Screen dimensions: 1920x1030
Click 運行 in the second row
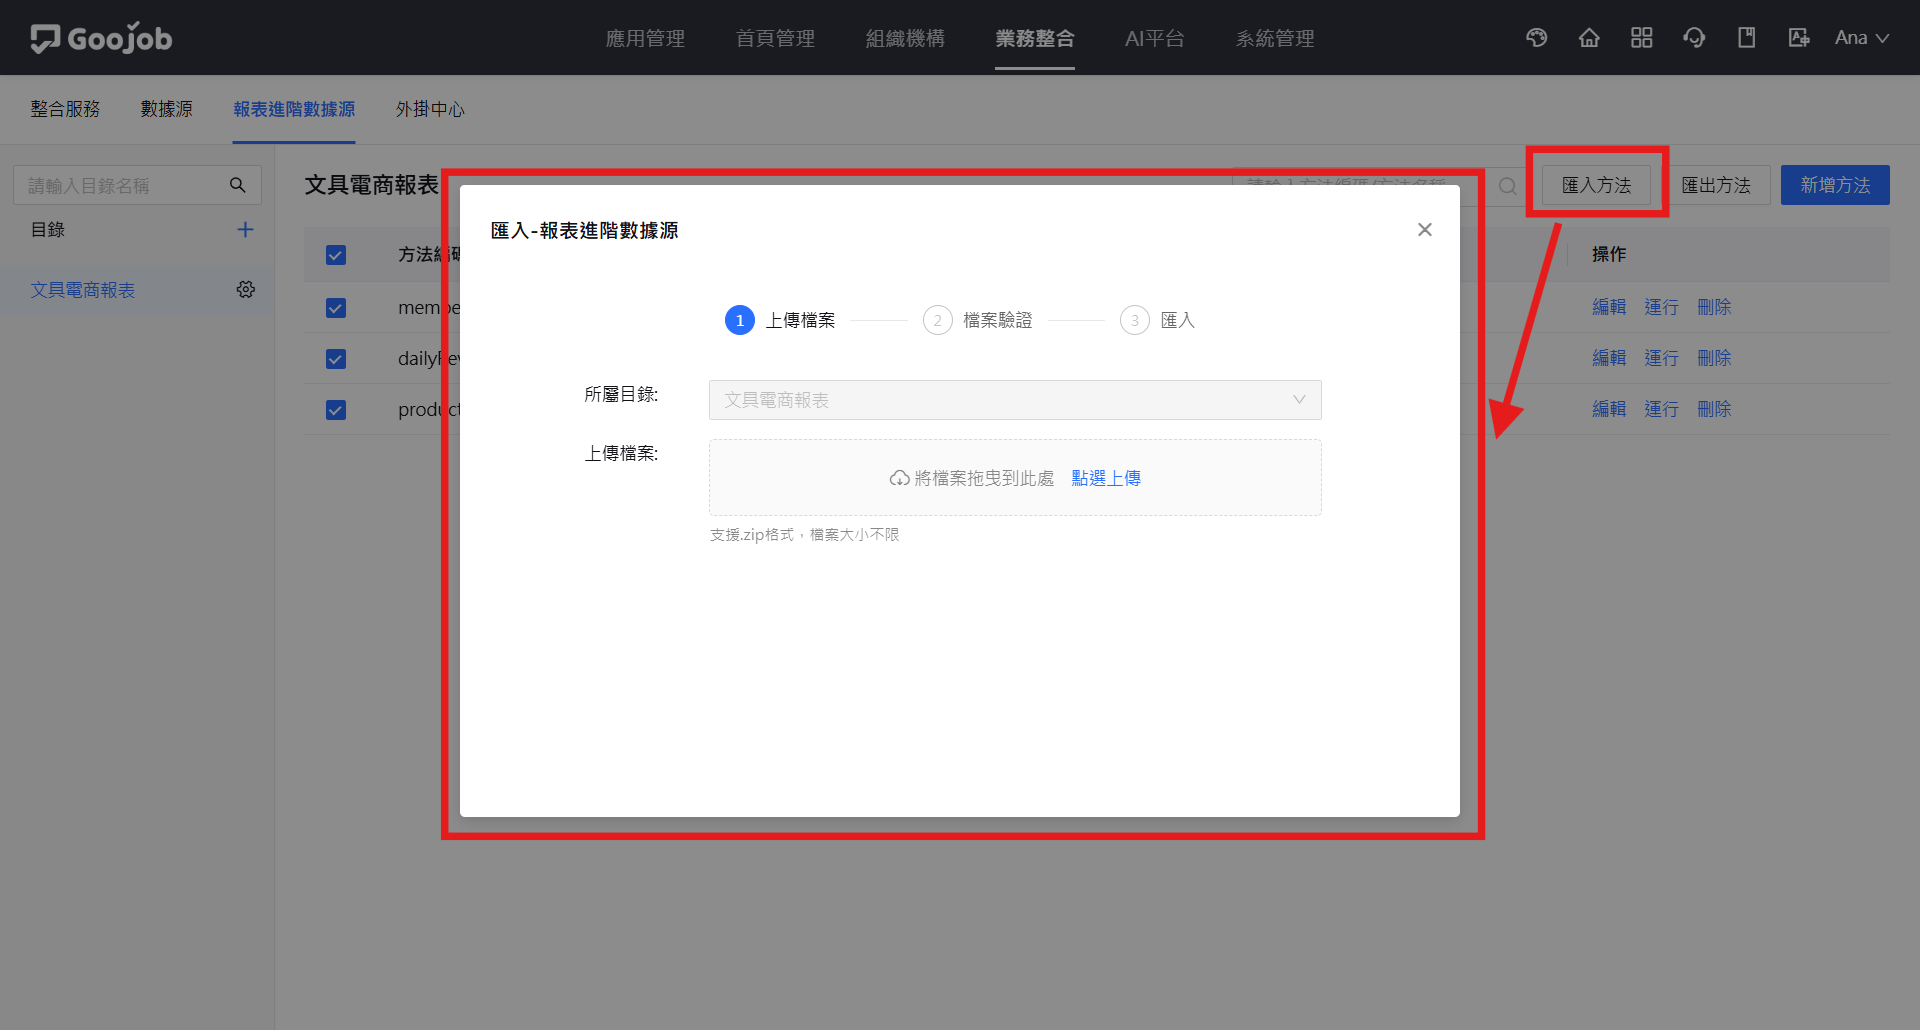[1661, 359]
